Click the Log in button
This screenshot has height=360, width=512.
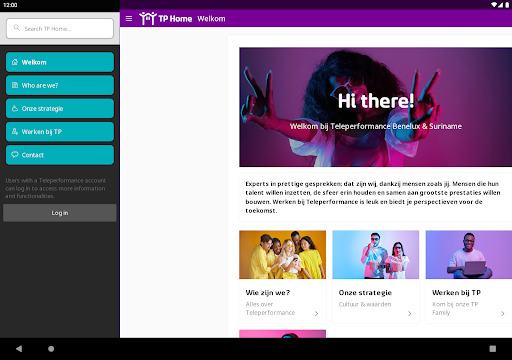pyautogui.click(x=60, y=213)
